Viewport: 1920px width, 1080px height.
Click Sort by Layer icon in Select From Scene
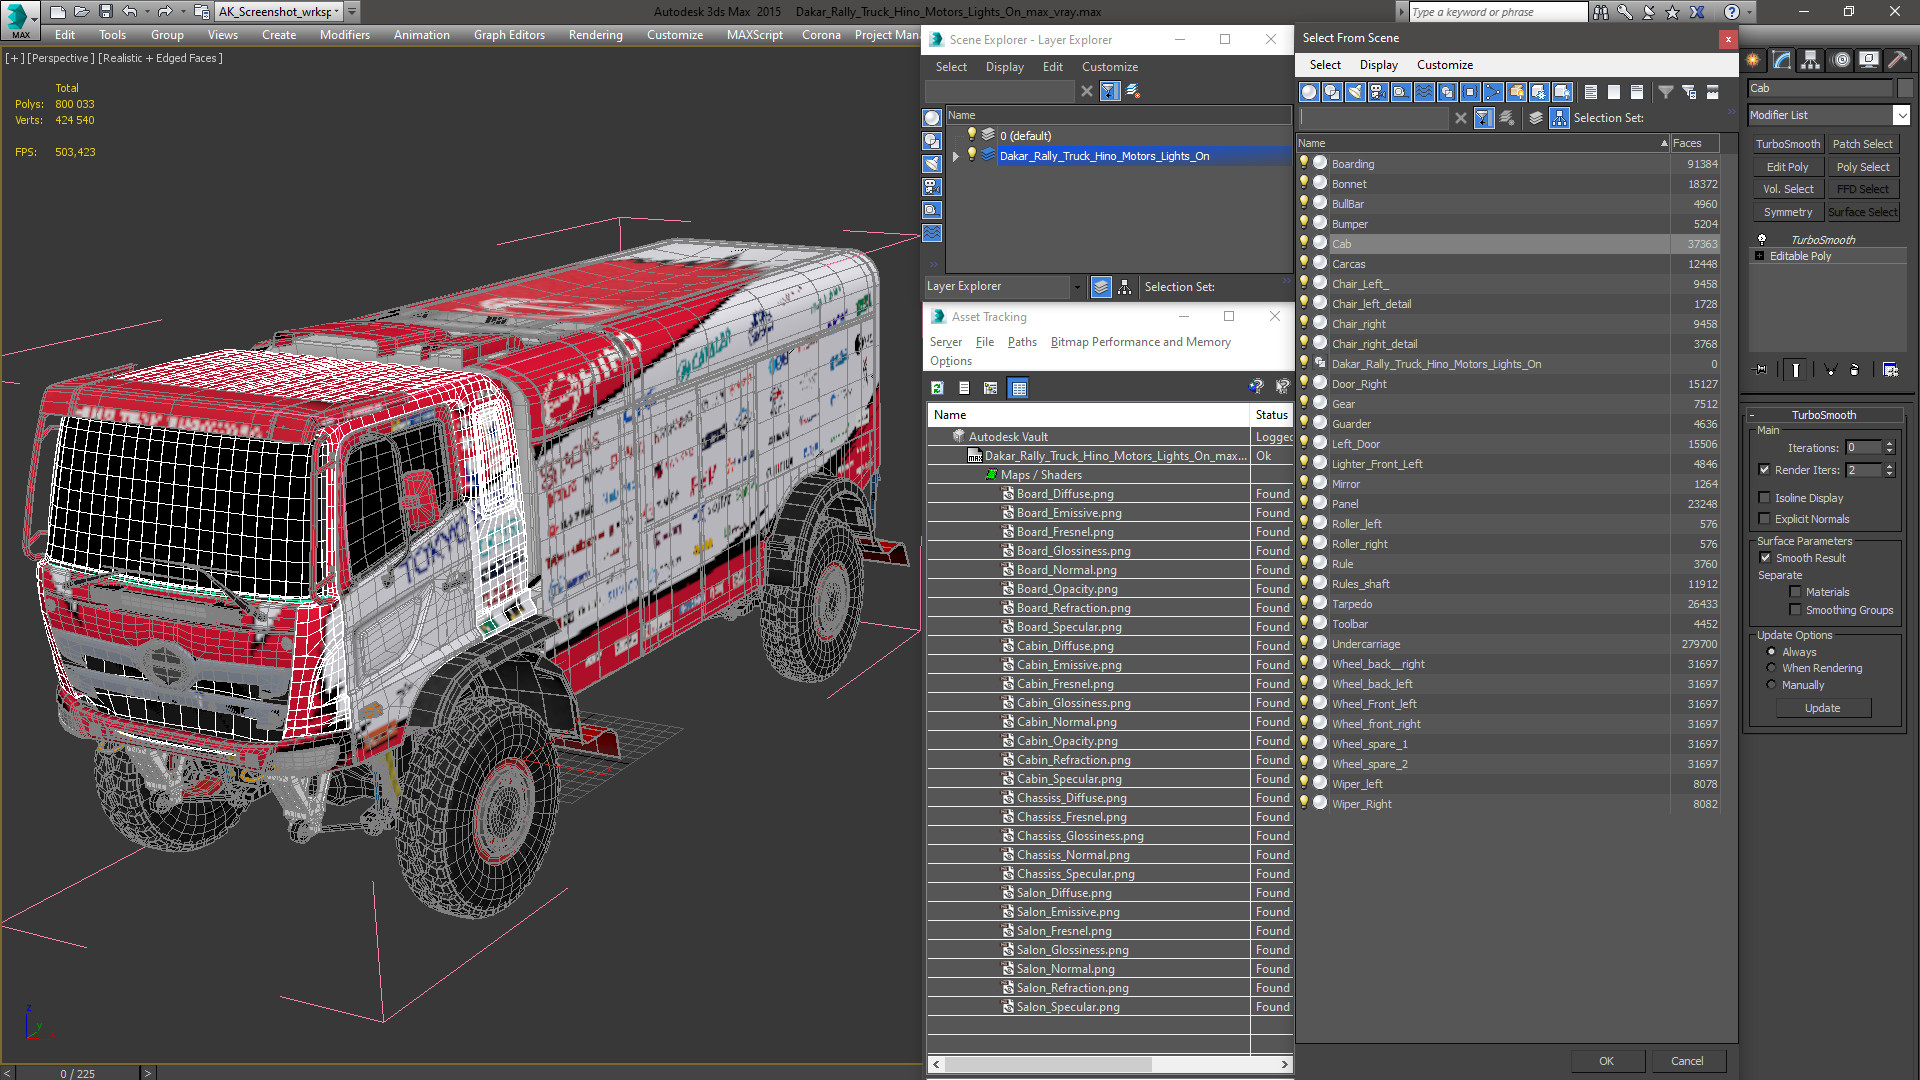[1536, 118]
